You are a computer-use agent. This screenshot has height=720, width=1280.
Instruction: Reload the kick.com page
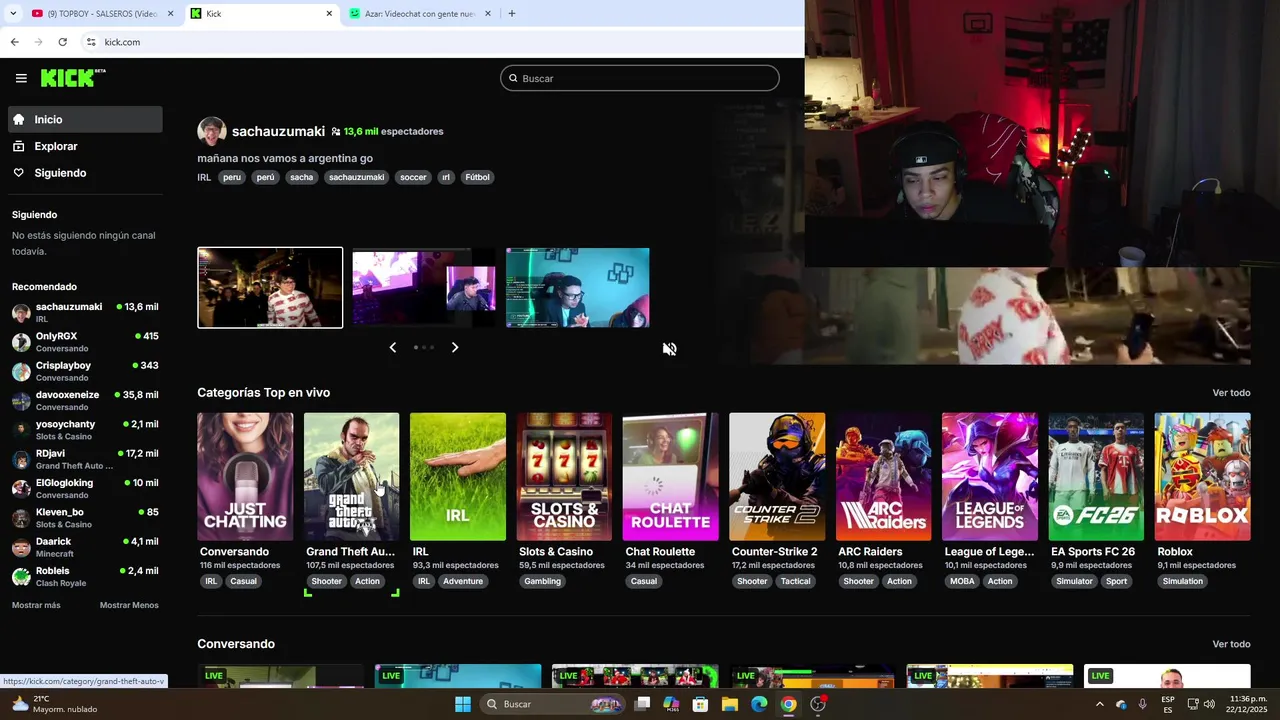point(62,42)
